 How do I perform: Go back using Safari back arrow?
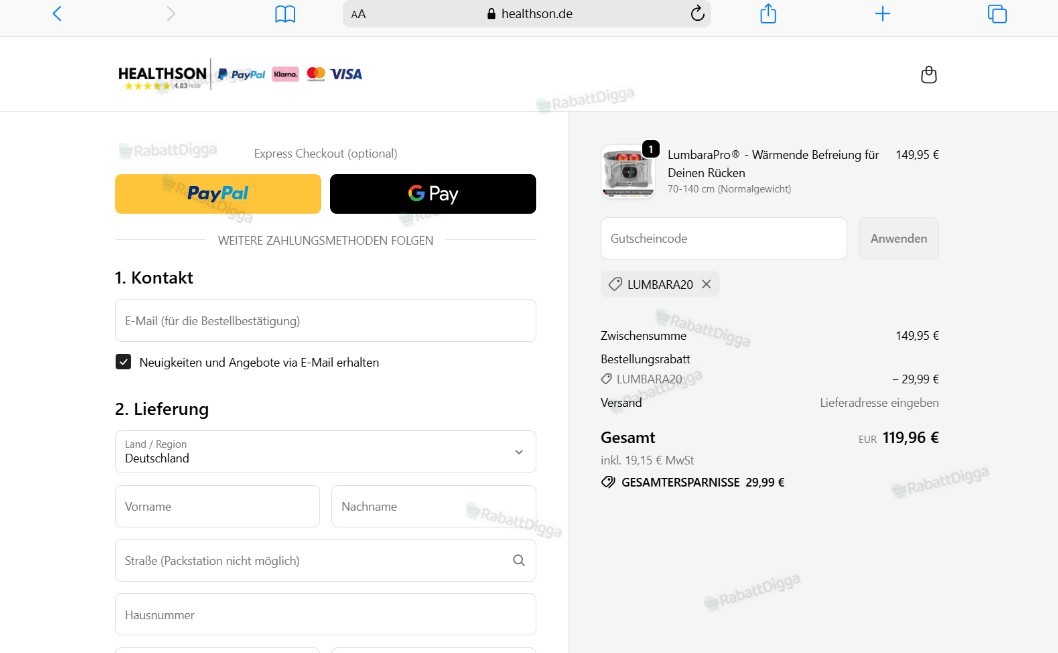[57, 13]
